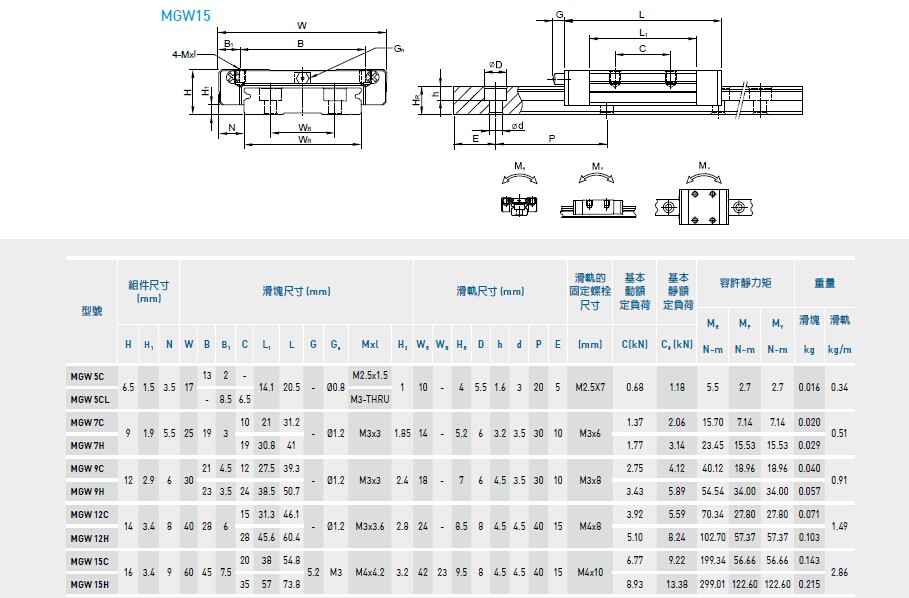Select the MGW 12H row label
This screenshot has height=598, width=909.
coord(88,537)
